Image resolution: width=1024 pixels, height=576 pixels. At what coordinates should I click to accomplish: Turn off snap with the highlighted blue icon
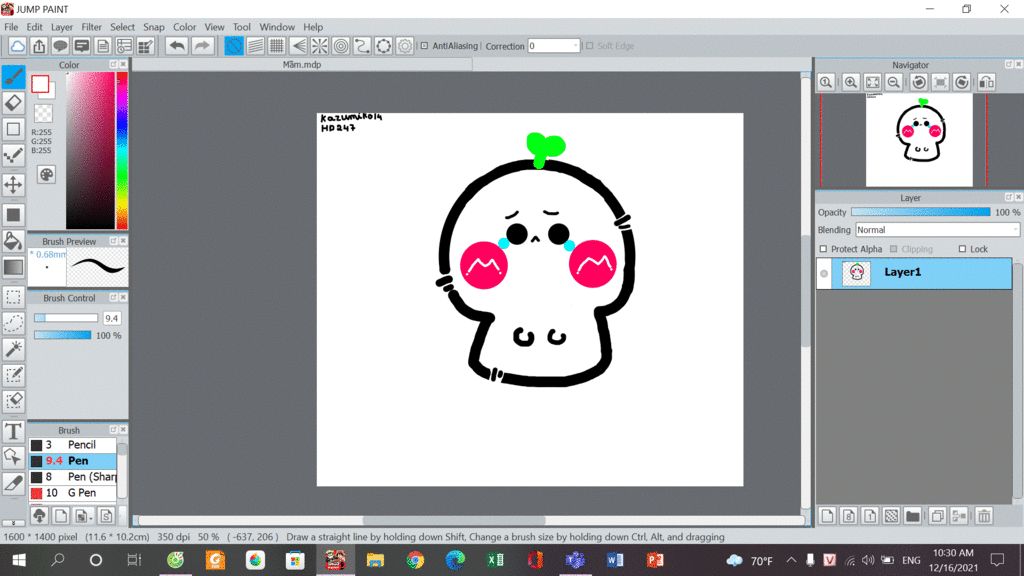pyautogui.click(x=234, y=46)
